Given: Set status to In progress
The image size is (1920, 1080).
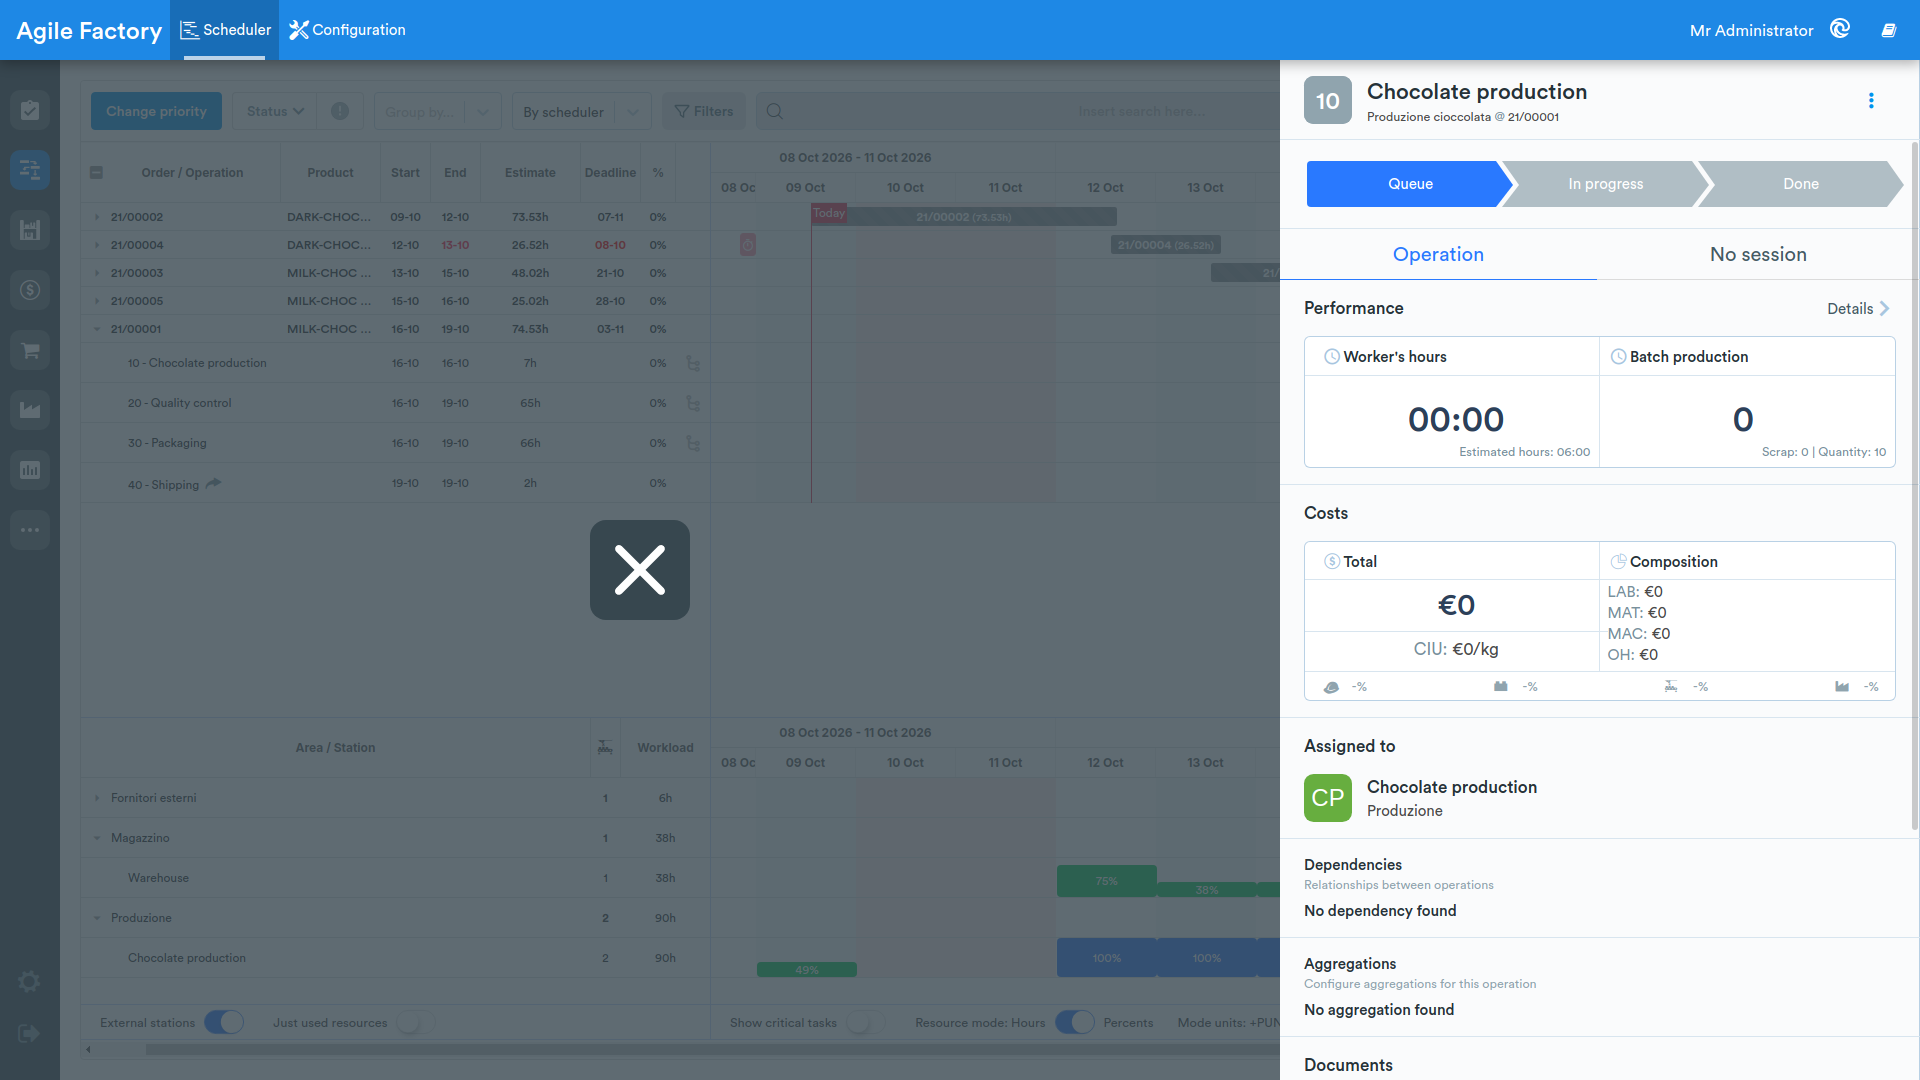Looking at the screenshot, I should [1605, 184].
